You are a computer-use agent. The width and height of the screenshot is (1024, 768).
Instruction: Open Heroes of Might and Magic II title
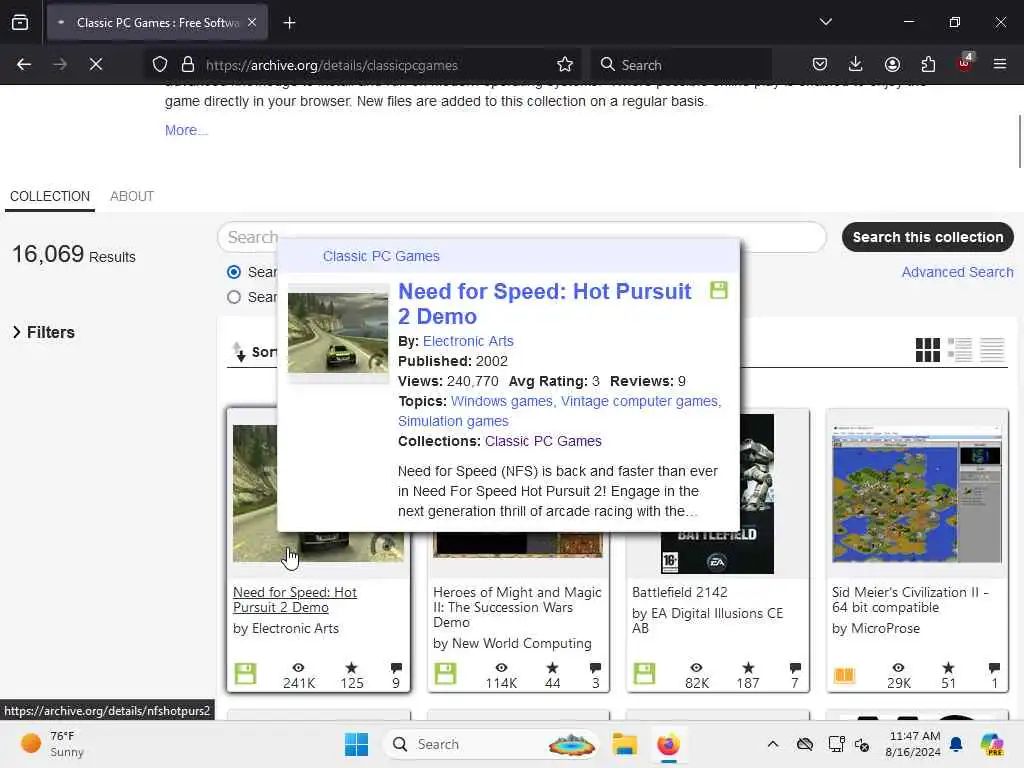tap(517, 607)
